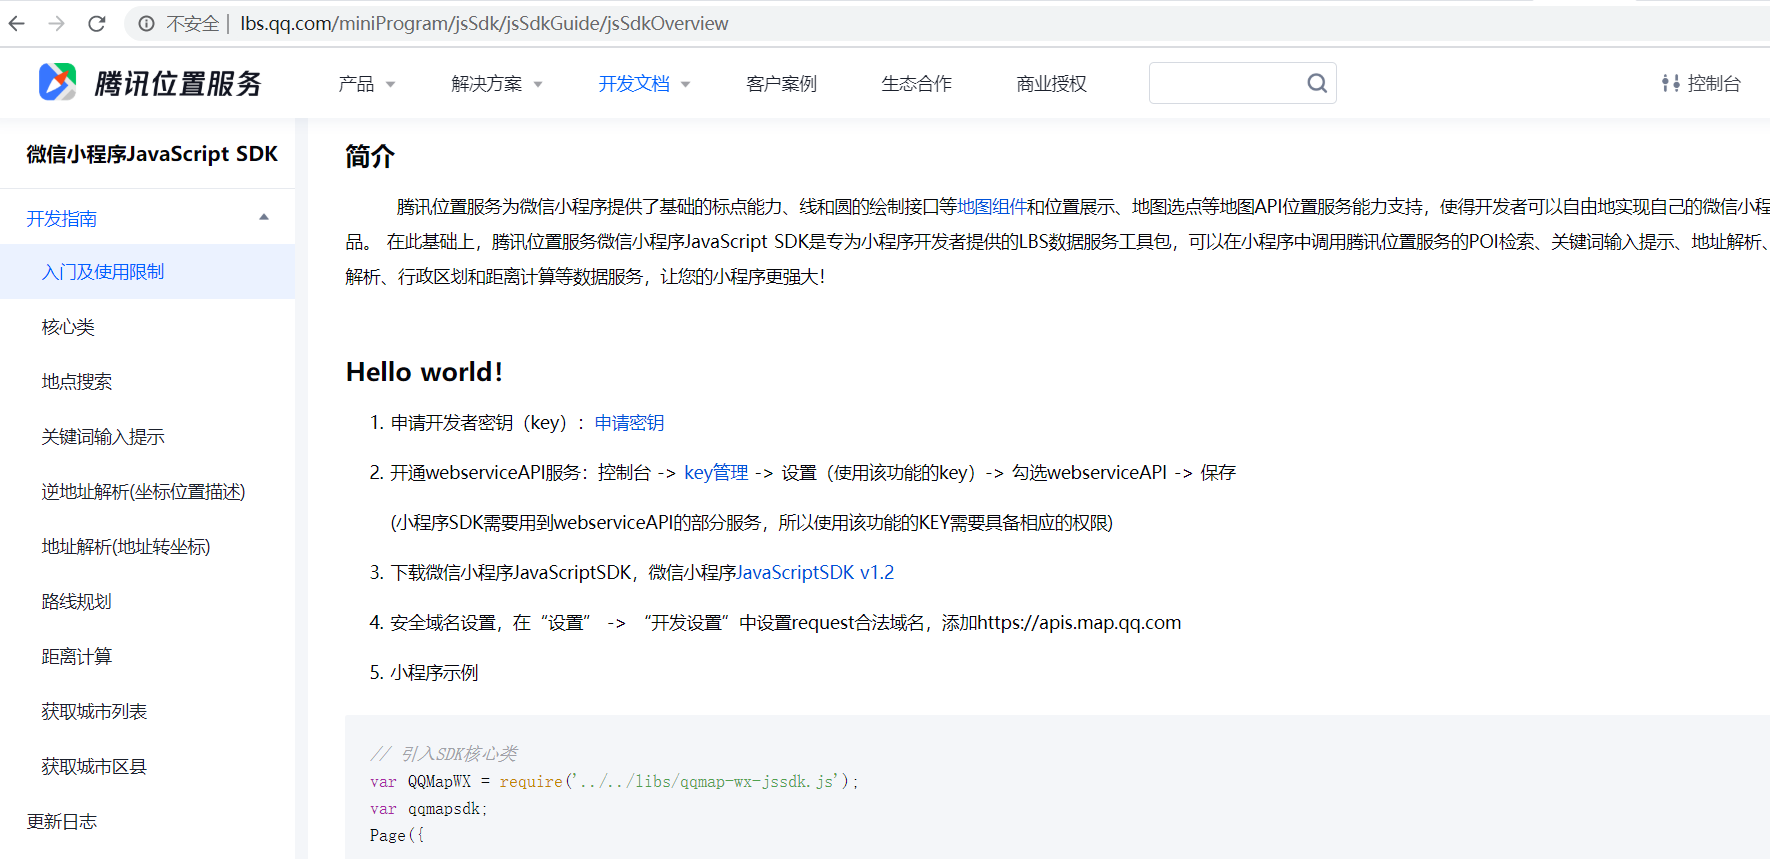Click the Tencent Location Service logo

[57, 82]
